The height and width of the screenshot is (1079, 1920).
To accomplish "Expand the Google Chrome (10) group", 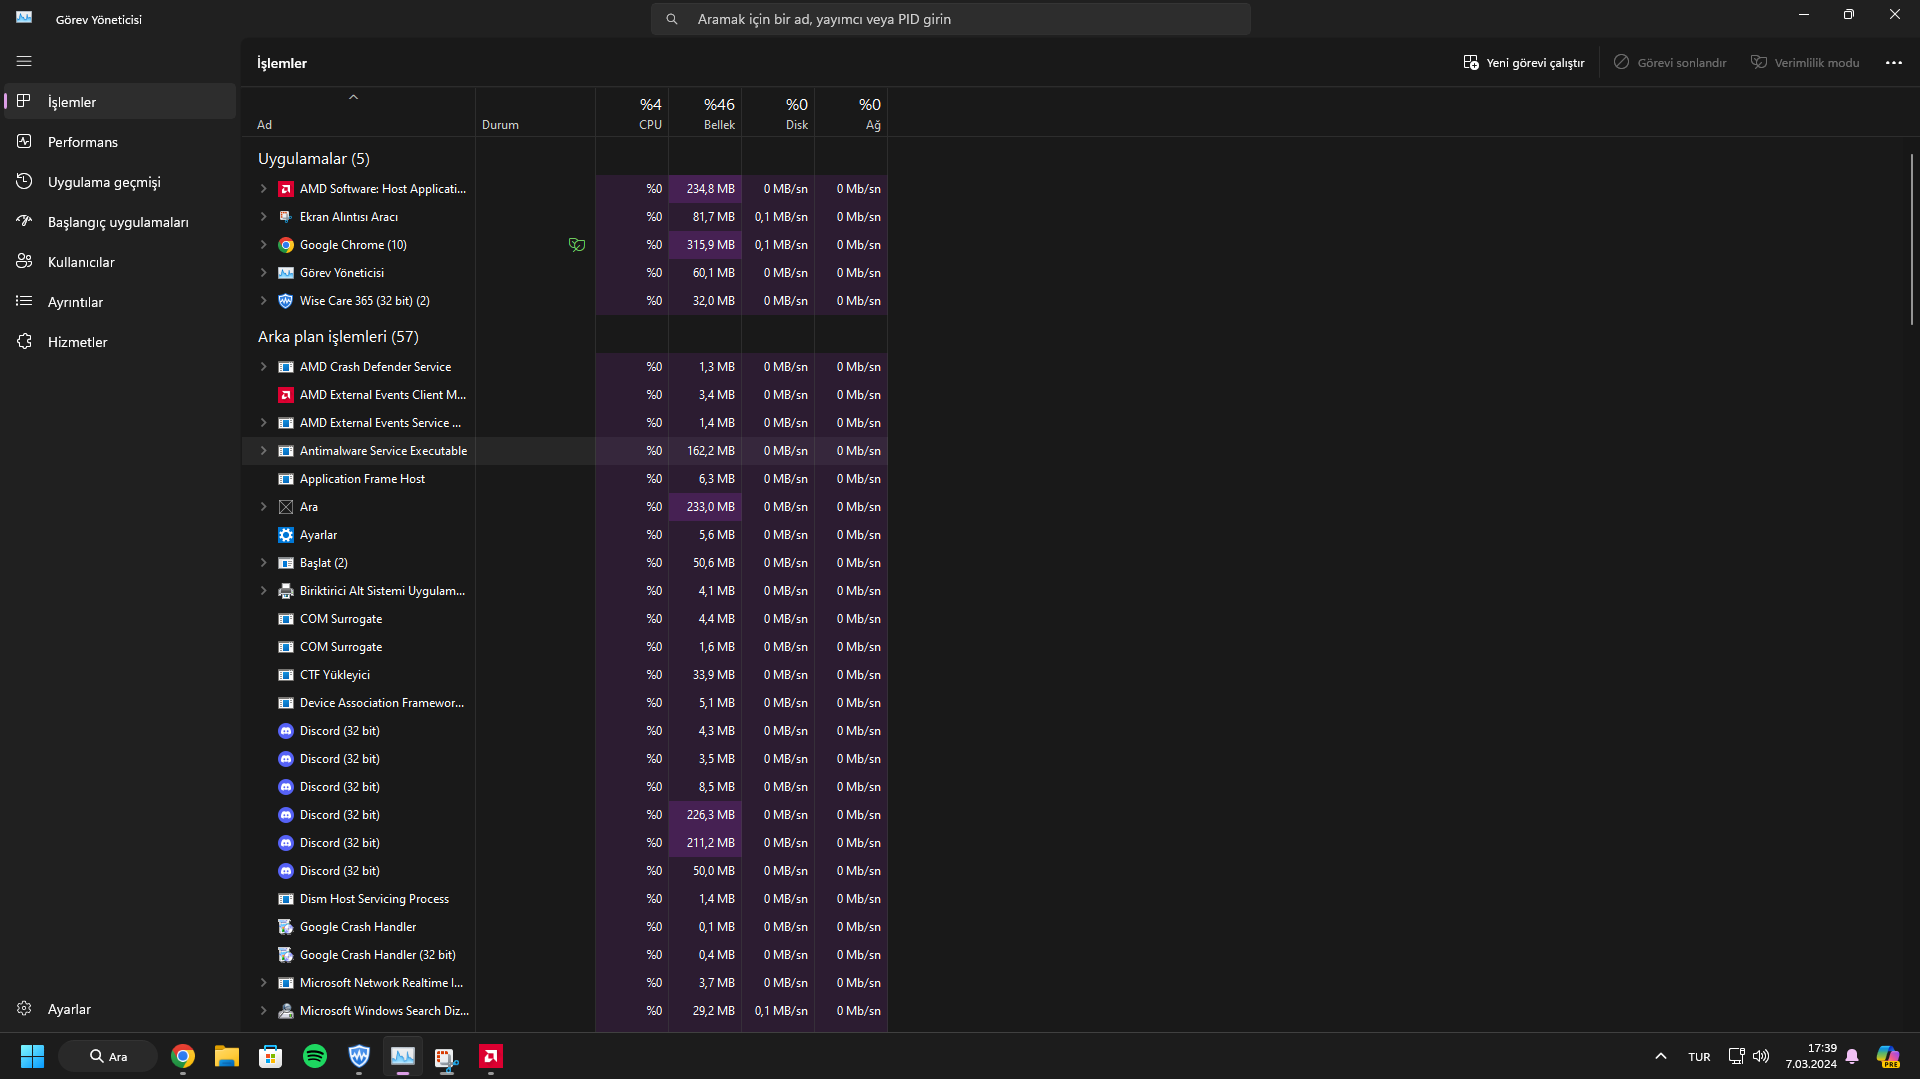I will point(264,245).
